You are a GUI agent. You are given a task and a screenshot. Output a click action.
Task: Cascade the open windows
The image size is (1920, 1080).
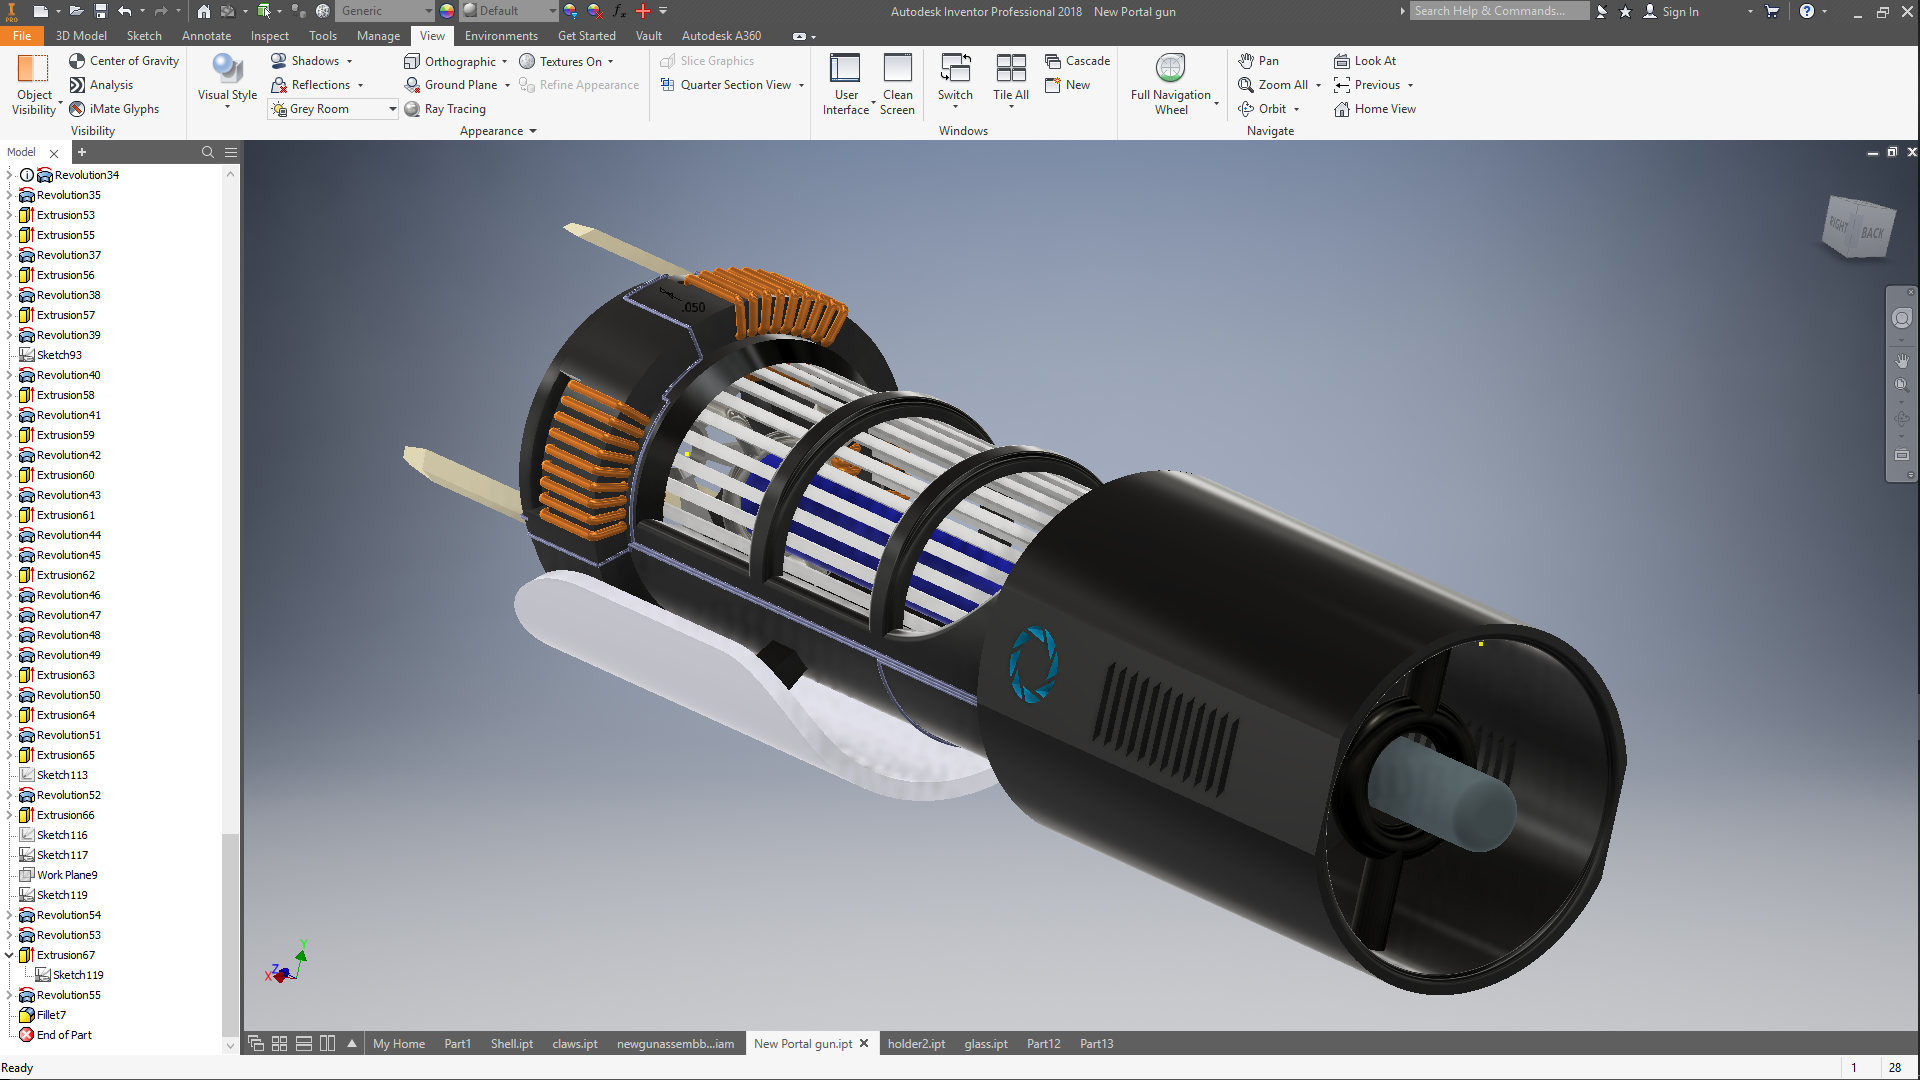pyautogui.click(x=1077, y=61)
